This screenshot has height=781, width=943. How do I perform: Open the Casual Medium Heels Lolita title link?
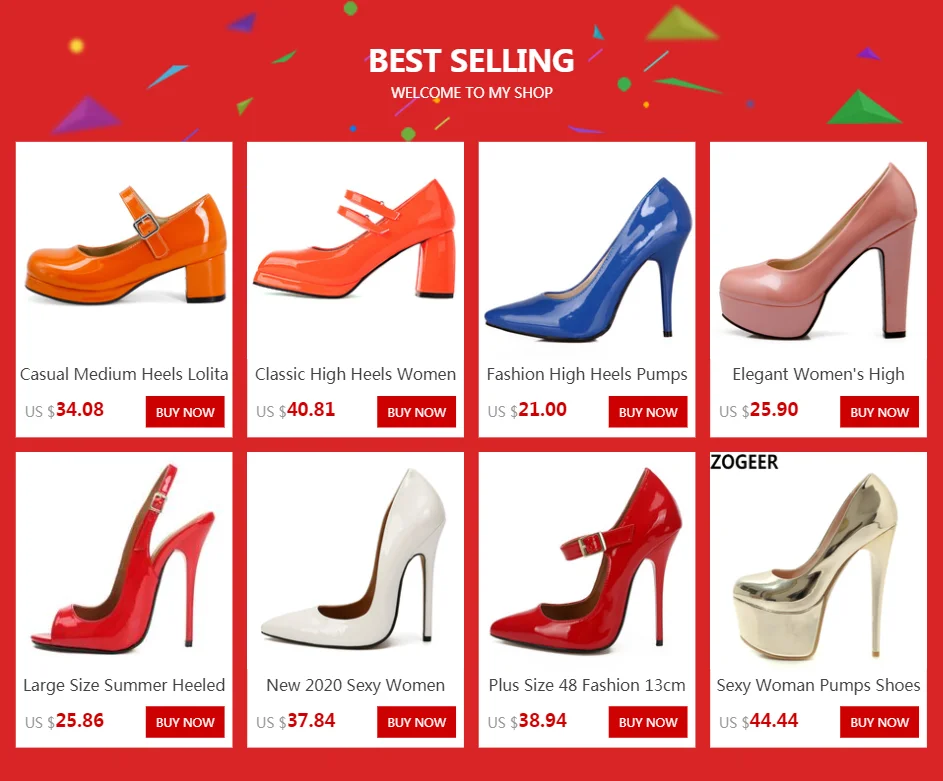pos(124,374)
